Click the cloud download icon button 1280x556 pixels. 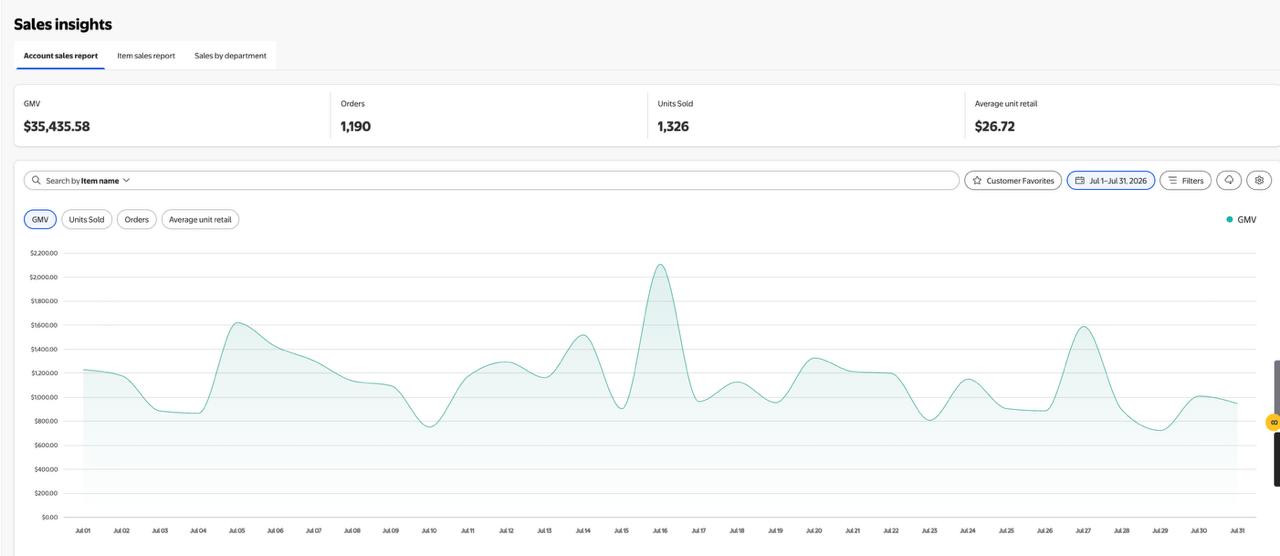click(x=1229, y=181)
